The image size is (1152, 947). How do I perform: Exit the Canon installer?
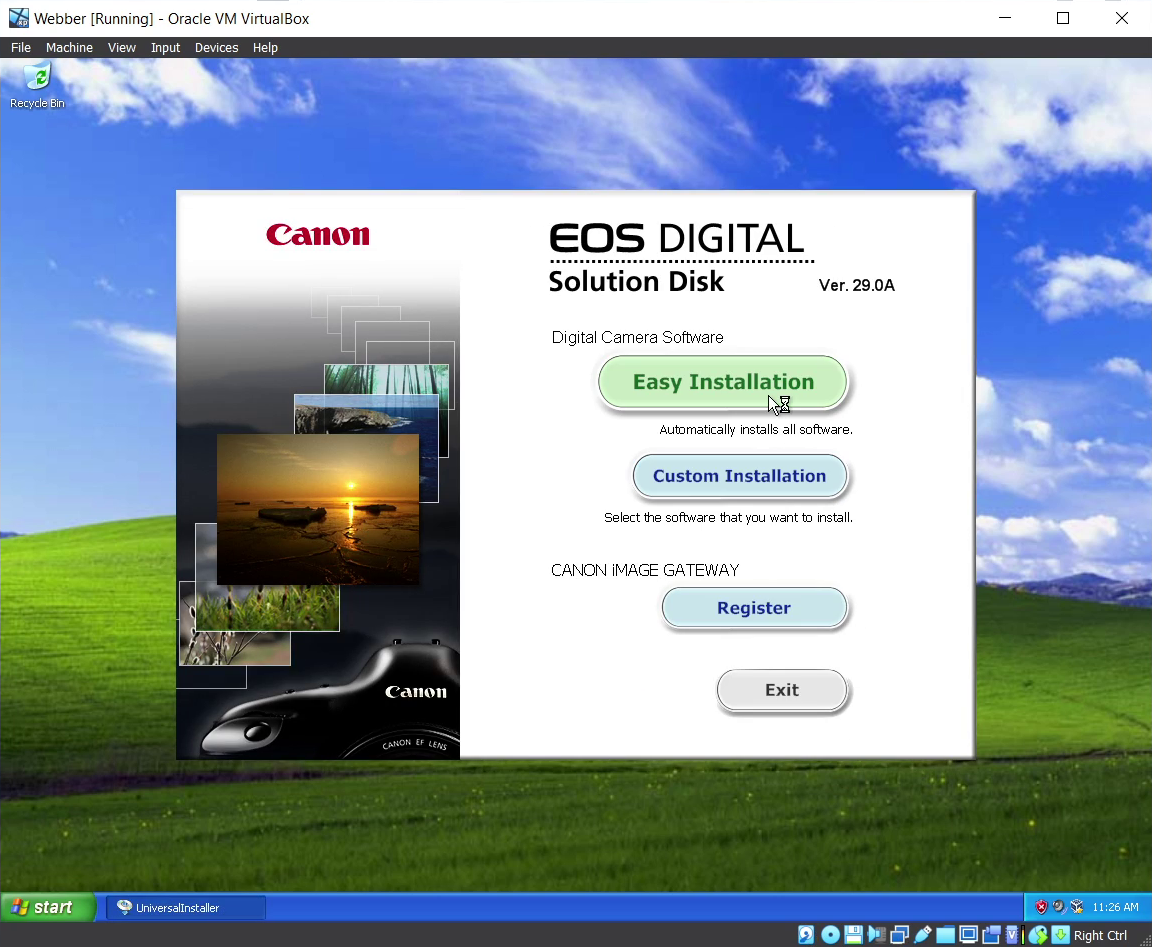[x=781, y=690]
